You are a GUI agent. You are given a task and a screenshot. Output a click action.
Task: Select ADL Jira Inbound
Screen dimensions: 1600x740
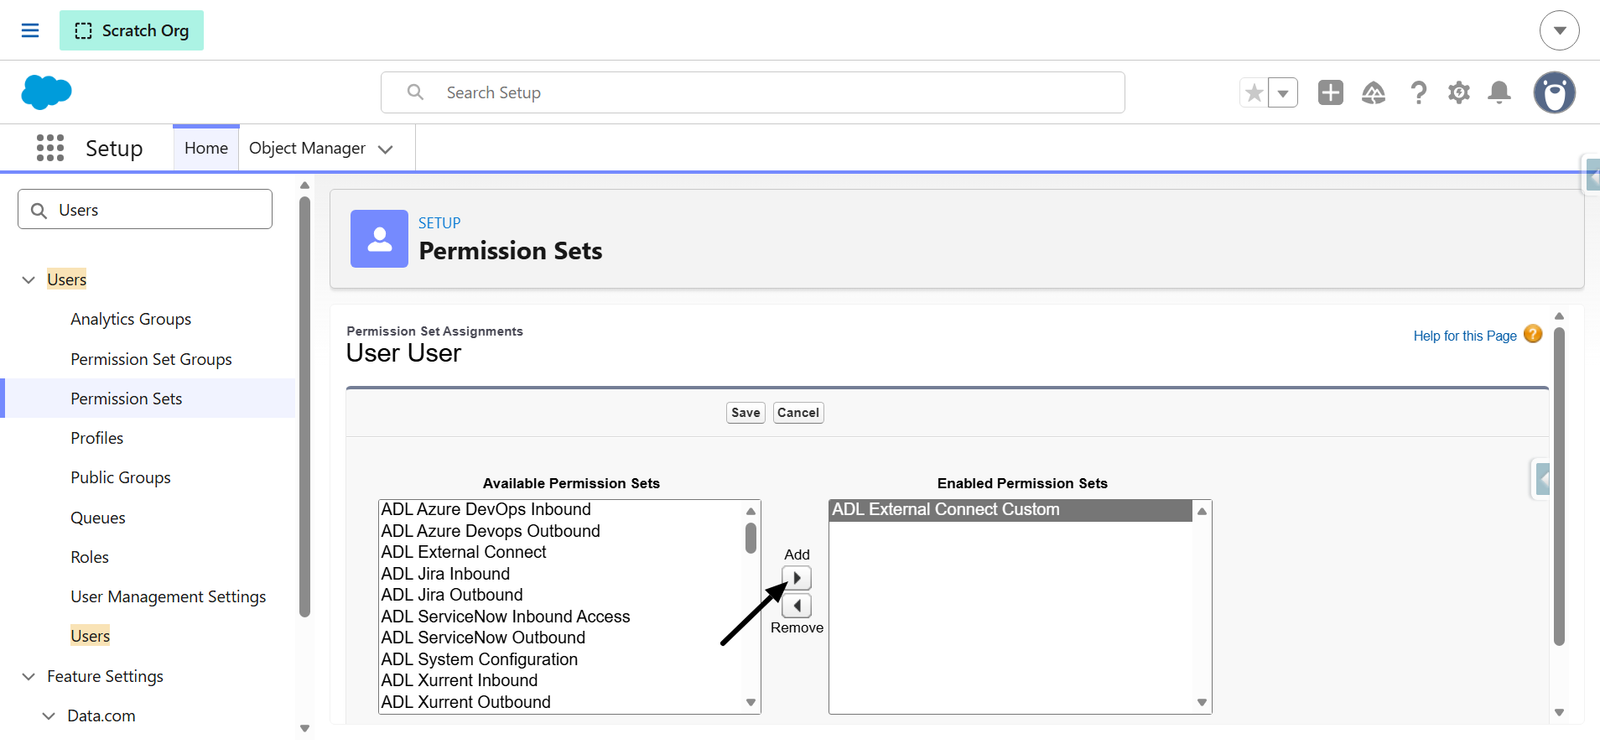[x=445, y=574]
